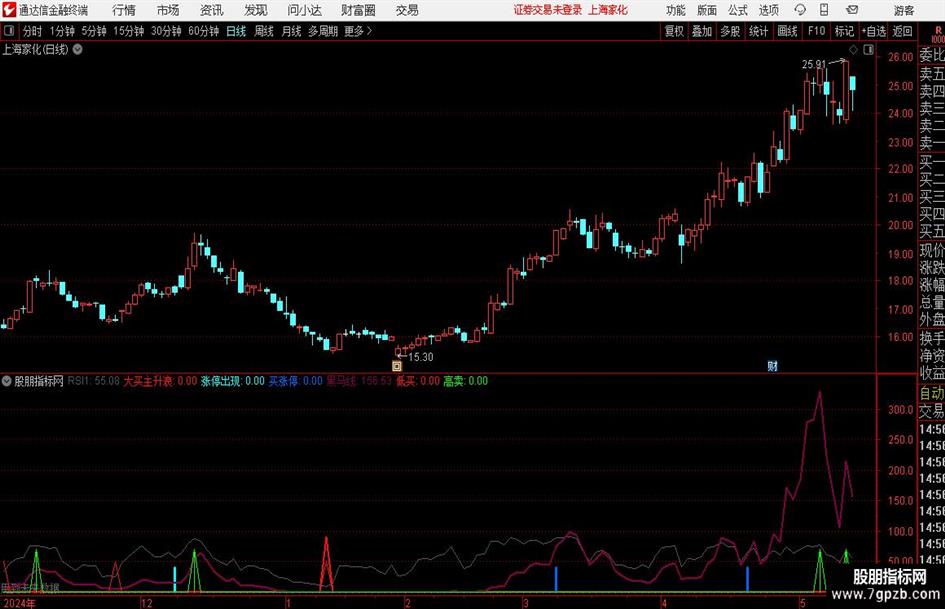This screenshot has width=945, height=609.
Task: Click the 证券交易未登录 login link
Action: coord(548,10)
